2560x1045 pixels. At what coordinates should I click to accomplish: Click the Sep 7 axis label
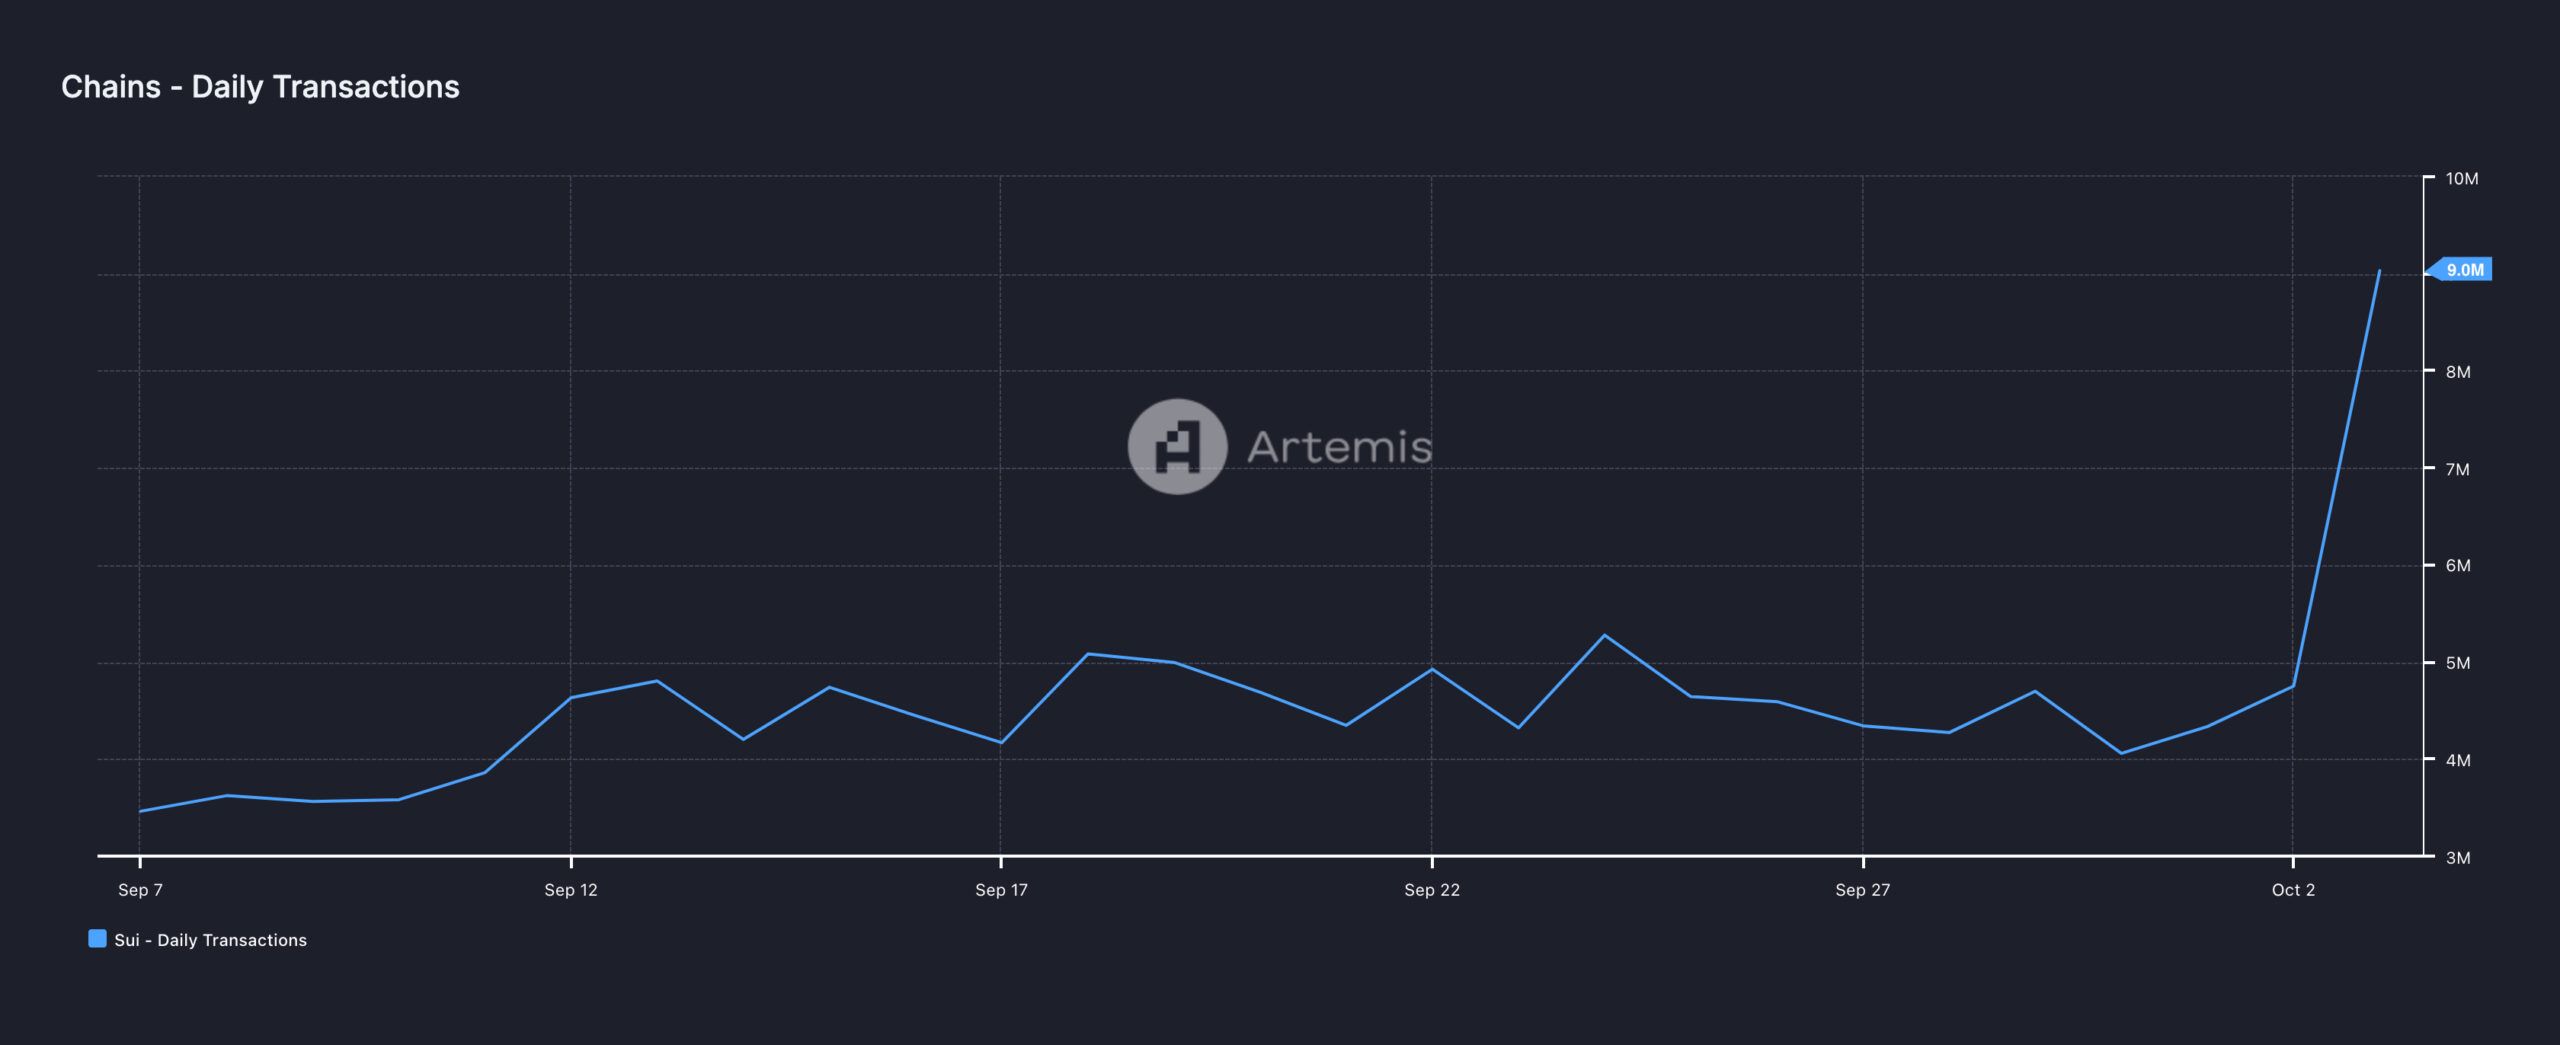coord(140,890)
